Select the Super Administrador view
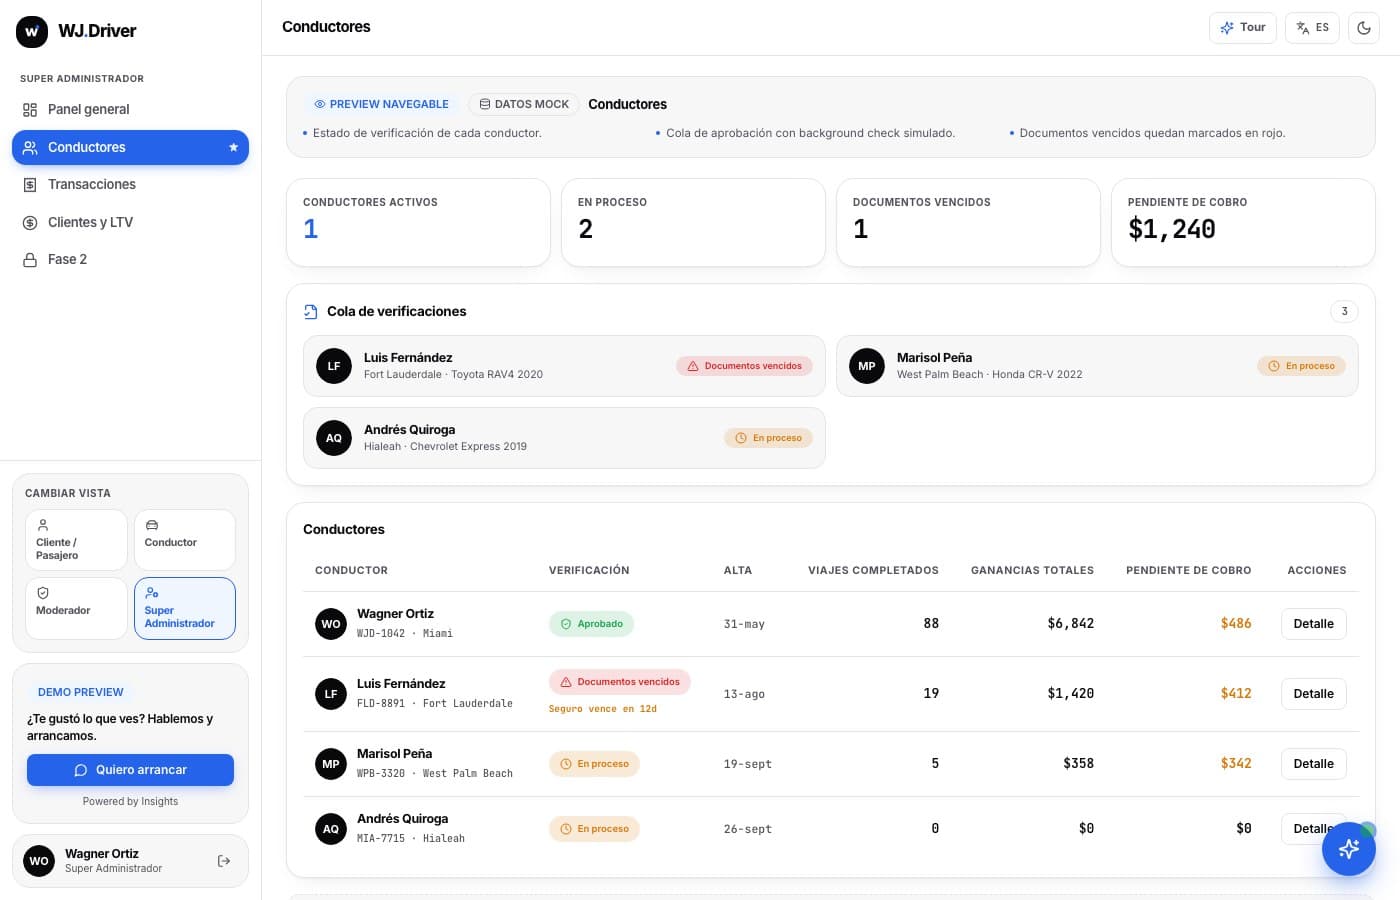The image size is (1400, 900). click(x=185, y=608)
